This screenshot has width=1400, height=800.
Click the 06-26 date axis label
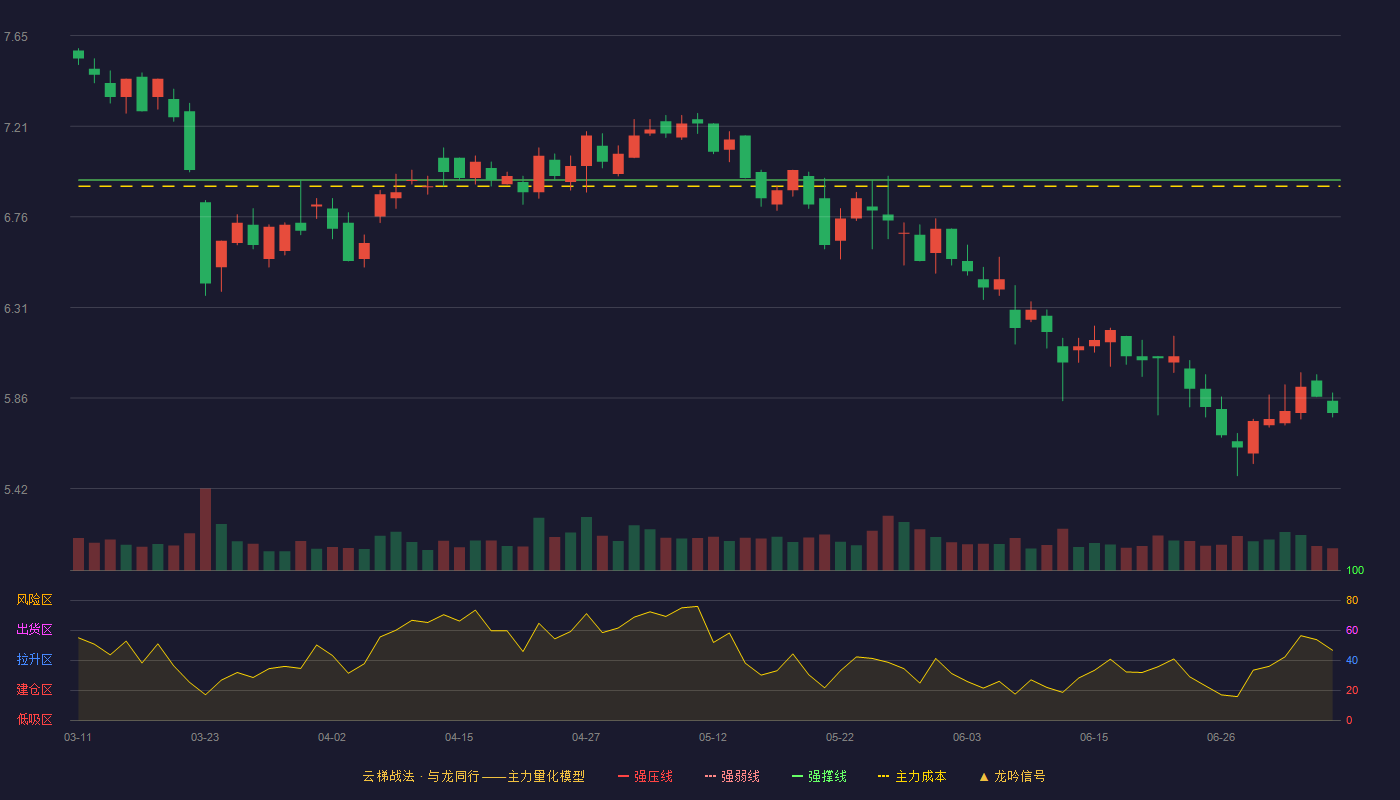pos(1221,737)
